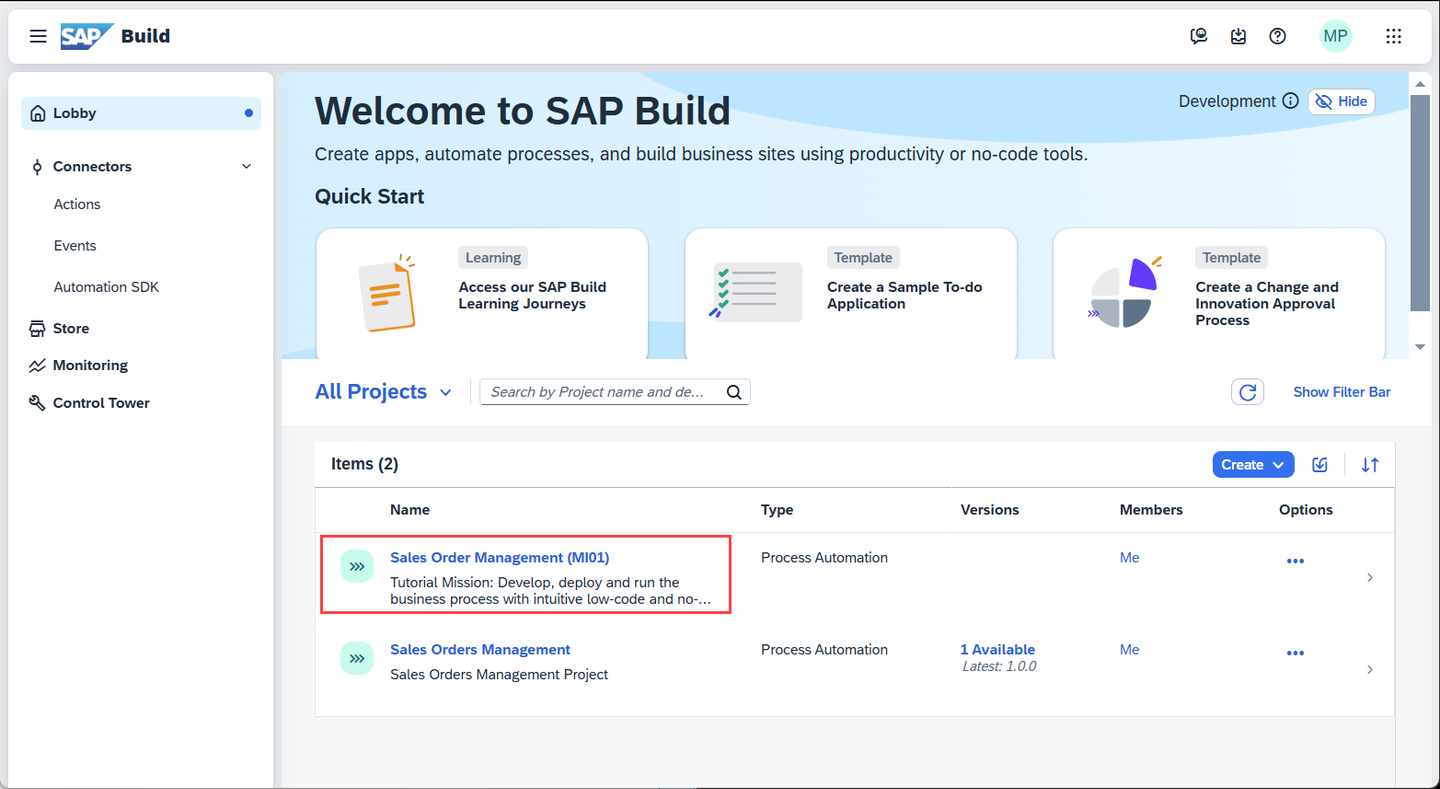Click the download tray icon in header

tap(1238, 36)
